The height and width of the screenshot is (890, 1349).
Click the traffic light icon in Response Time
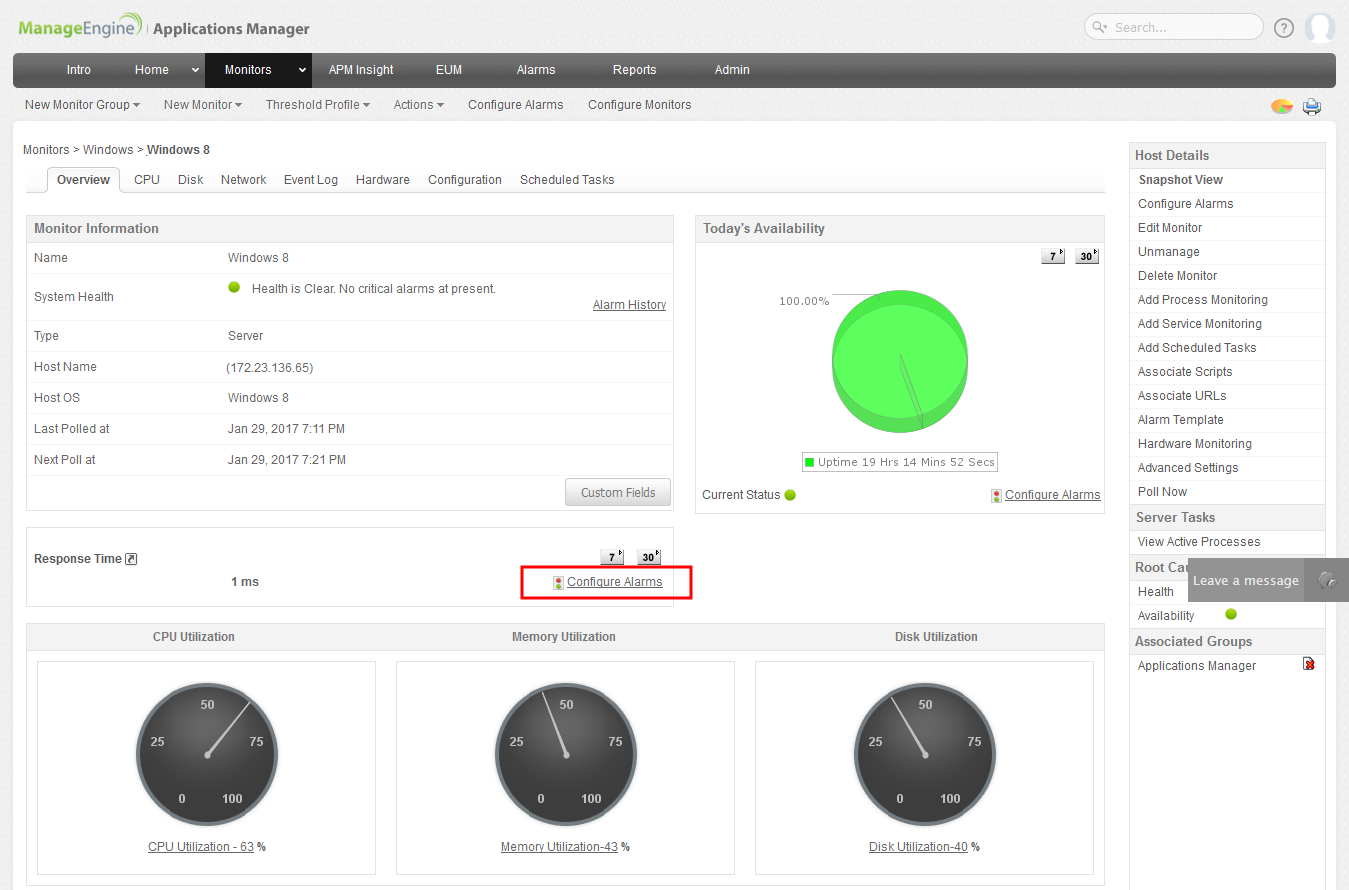[x=558, y=583]
